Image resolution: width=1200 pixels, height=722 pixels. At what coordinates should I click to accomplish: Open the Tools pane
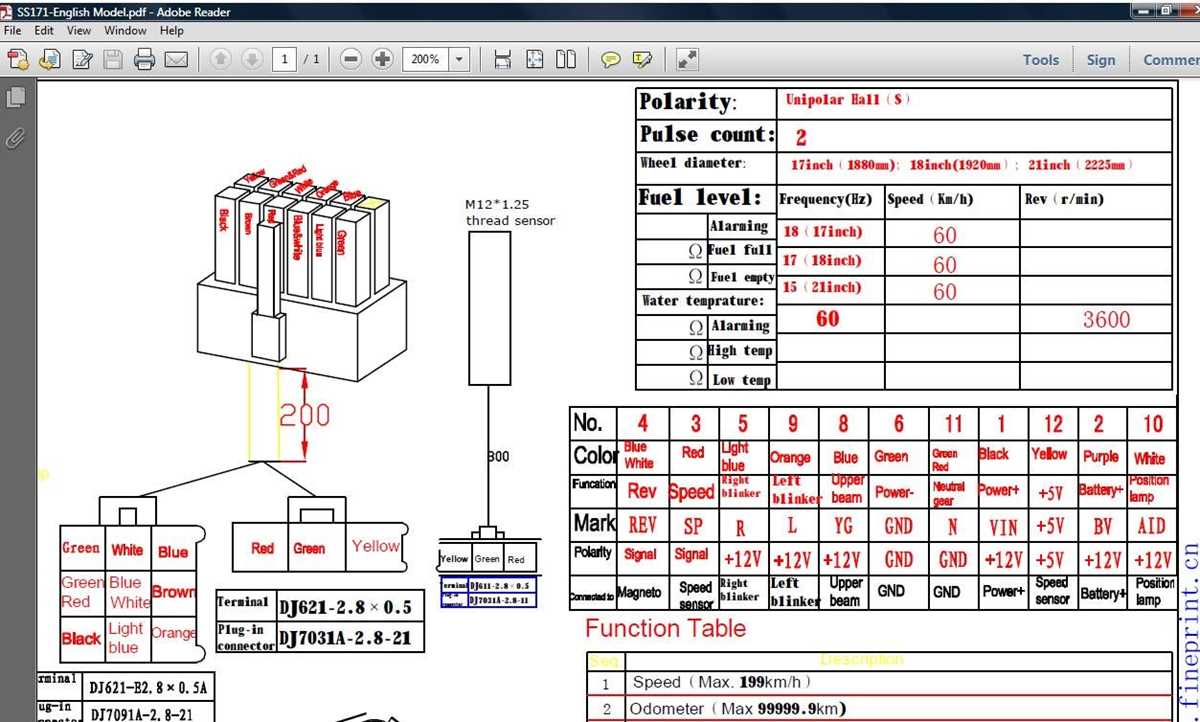[1040, 60]
